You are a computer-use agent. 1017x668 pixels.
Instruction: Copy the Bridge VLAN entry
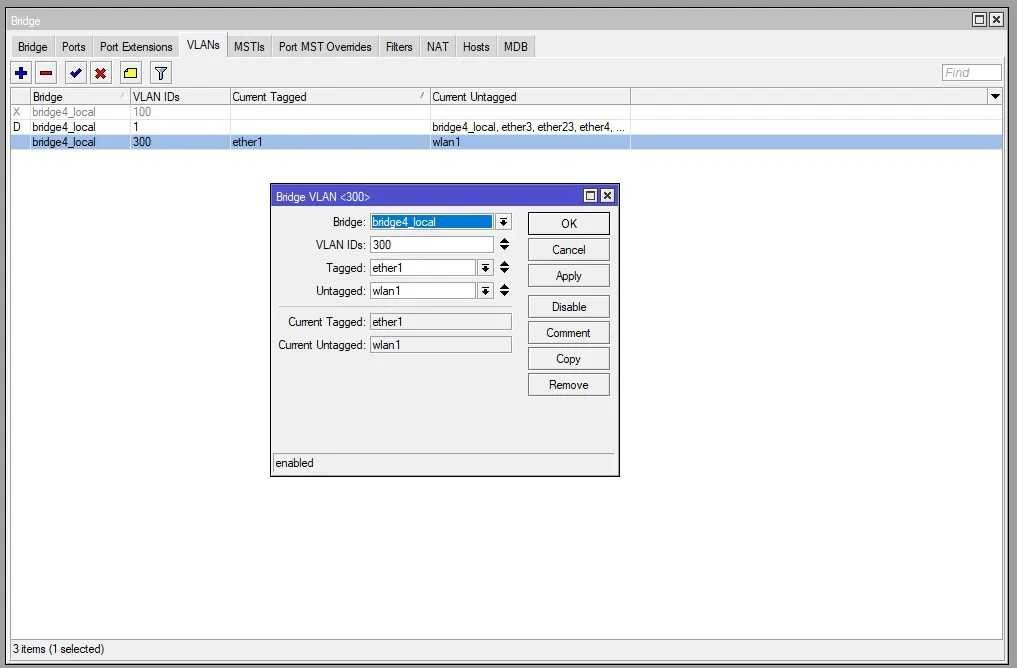[568, 358]
